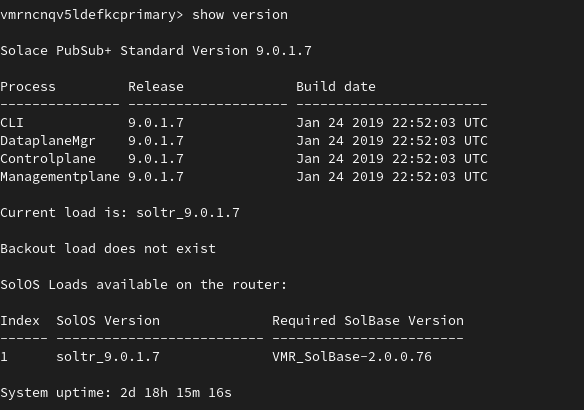Click the Solace PubSub+ Standard Version line
The height and width of the screenshot is (410, 584).
[x=156, y=51]
